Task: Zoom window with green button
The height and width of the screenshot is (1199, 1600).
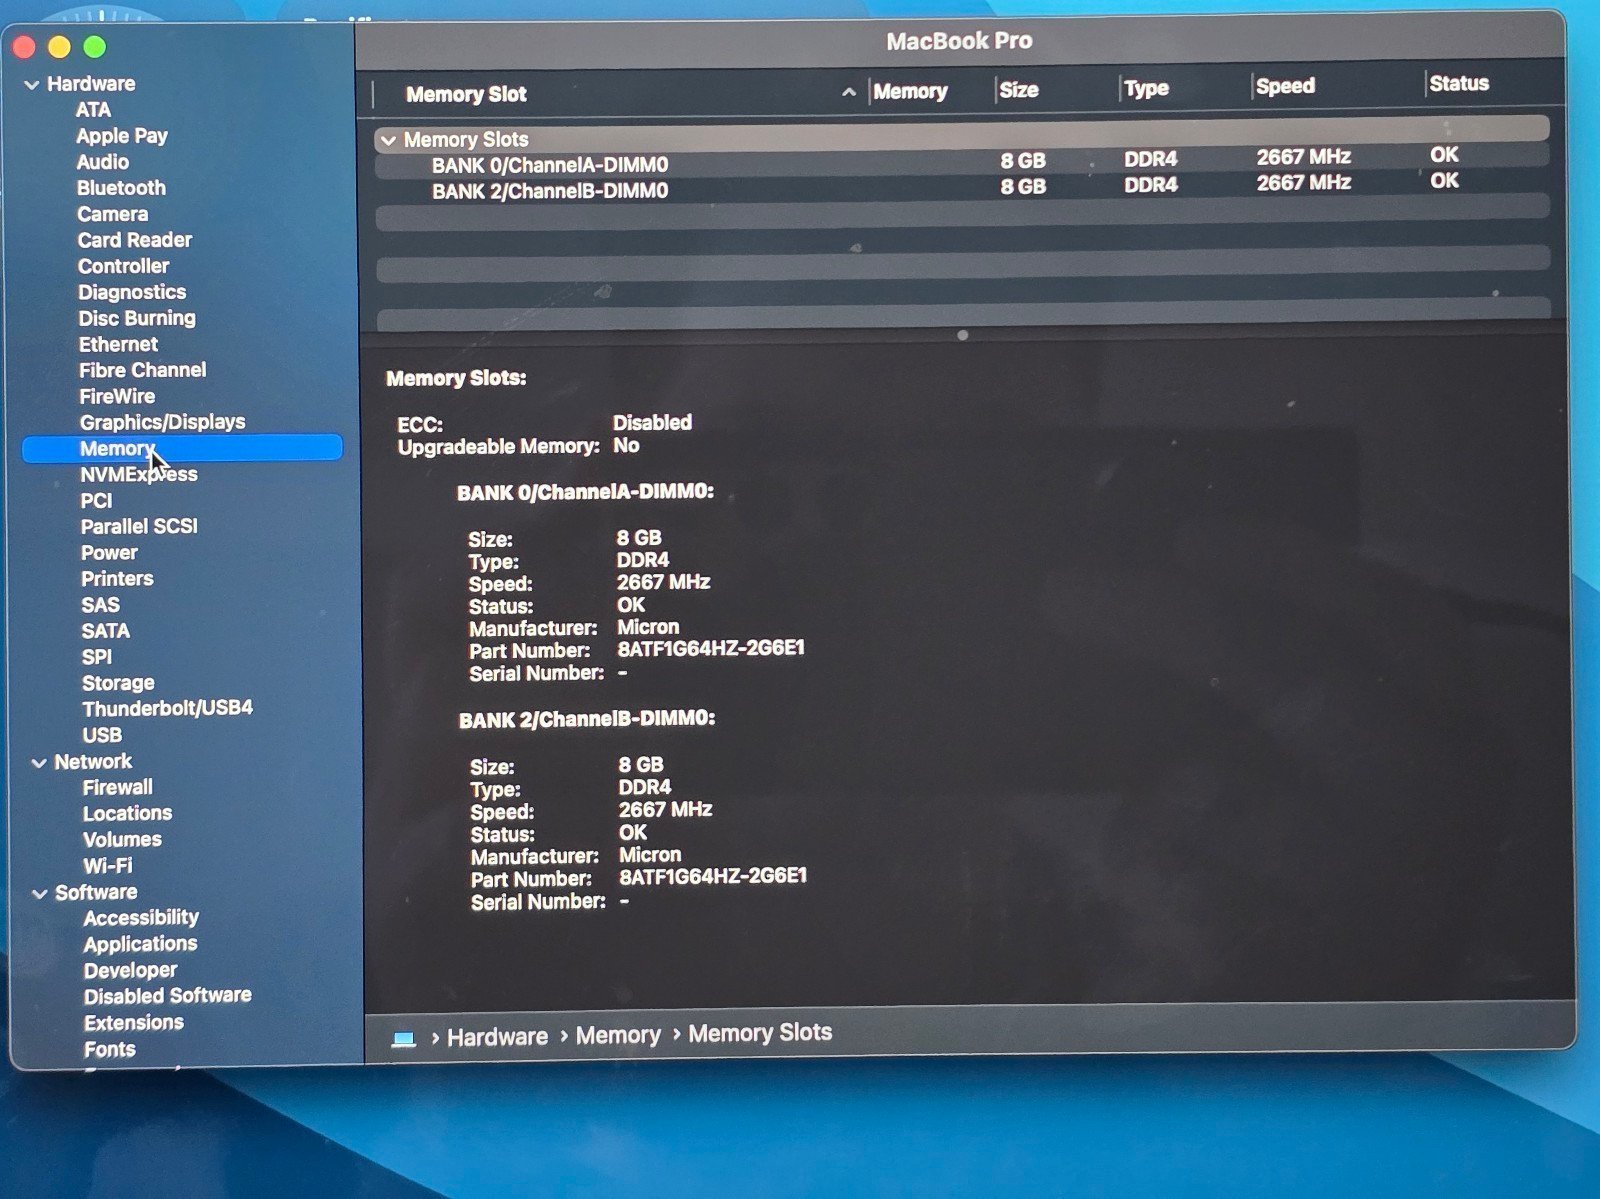Action: [x=94, y=47]
